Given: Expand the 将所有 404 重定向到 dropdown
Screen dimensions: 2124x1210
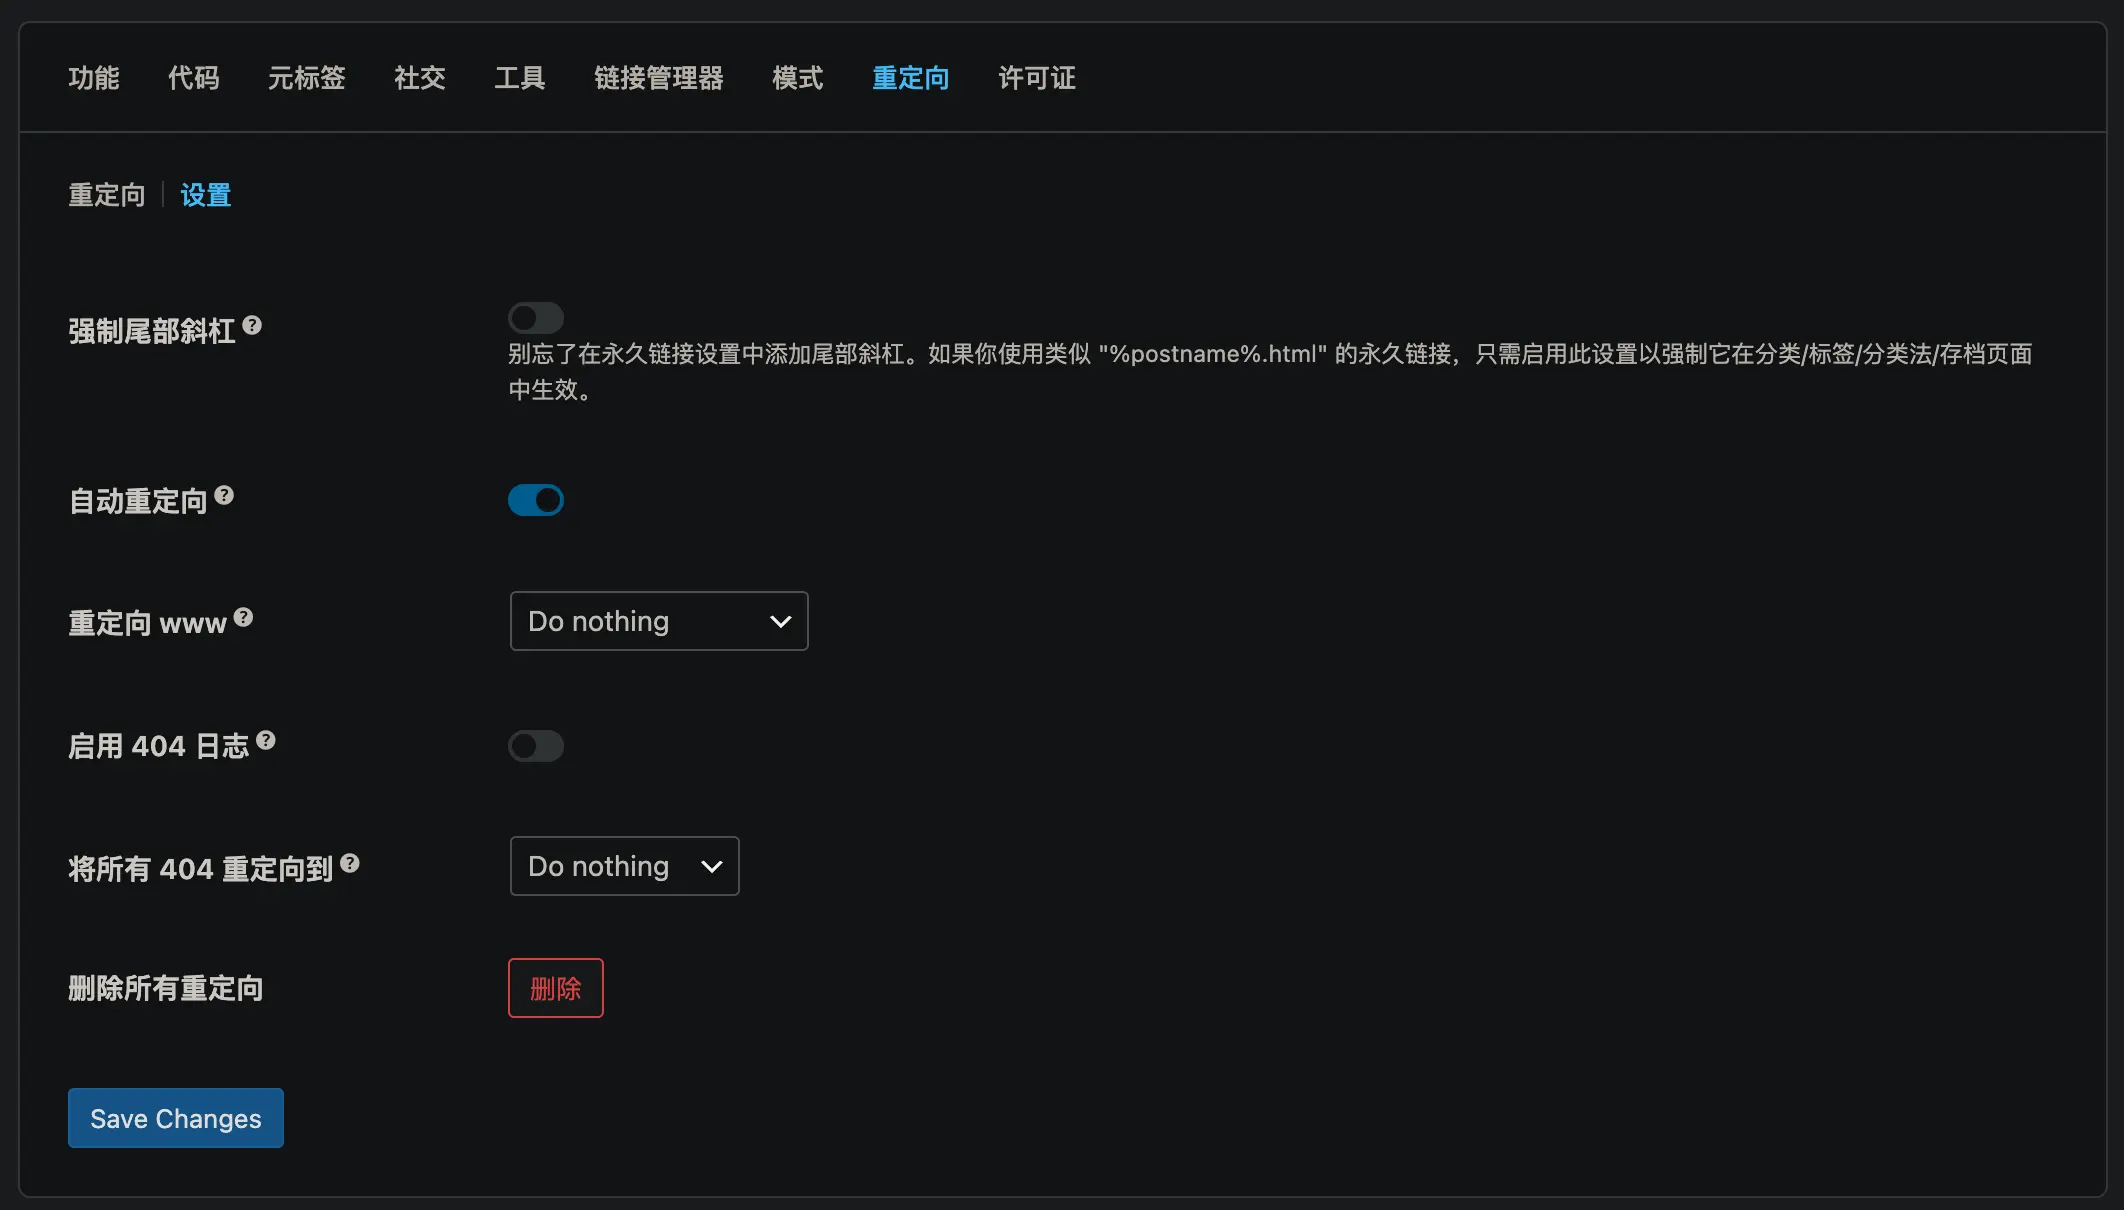Looking at the screenshot, I should (x=625, y=866).
